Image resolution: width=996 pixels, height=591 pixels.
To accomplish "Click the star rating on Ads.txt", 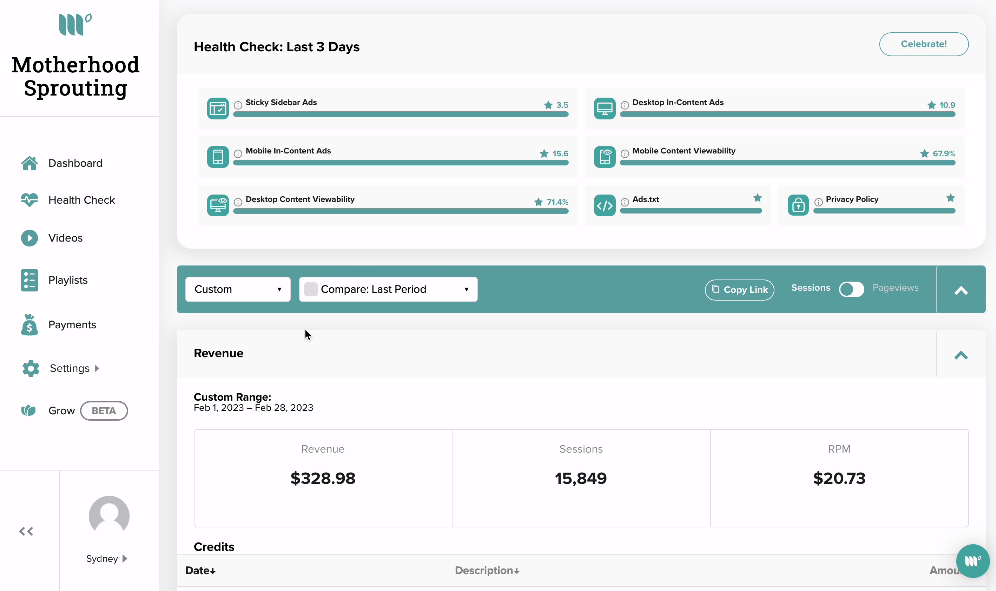I will point(757,198).
